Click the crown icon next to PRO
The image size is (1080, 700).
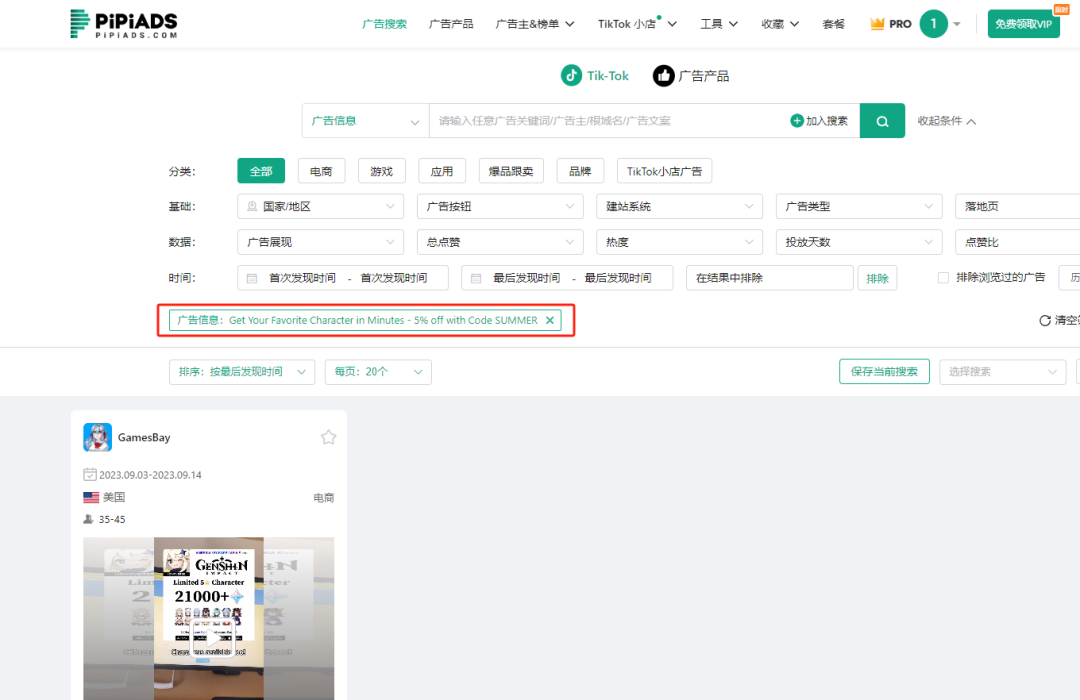click(x=875, y=23)
